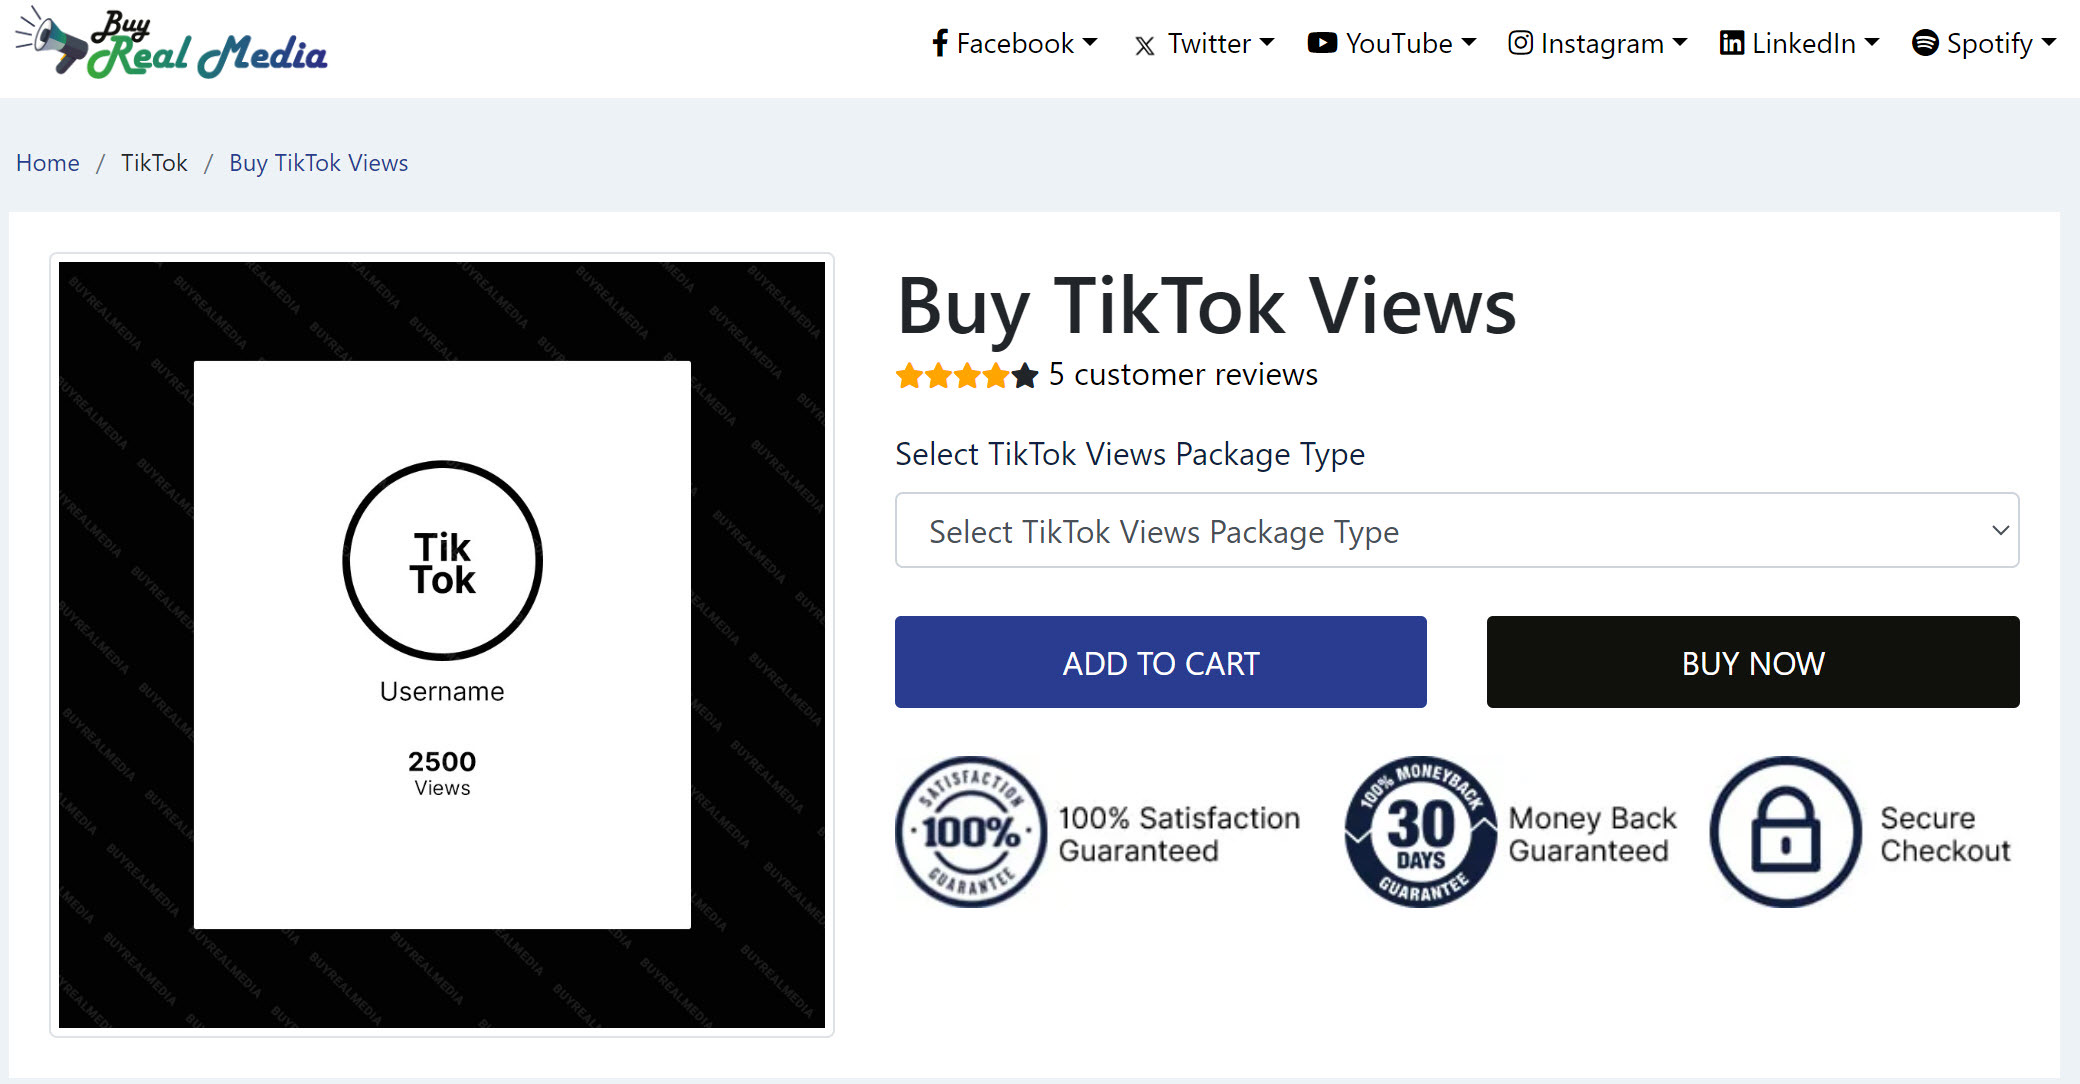
Task: Click the TikTok 2500 Views product image
Action: [x=442, y=645]
